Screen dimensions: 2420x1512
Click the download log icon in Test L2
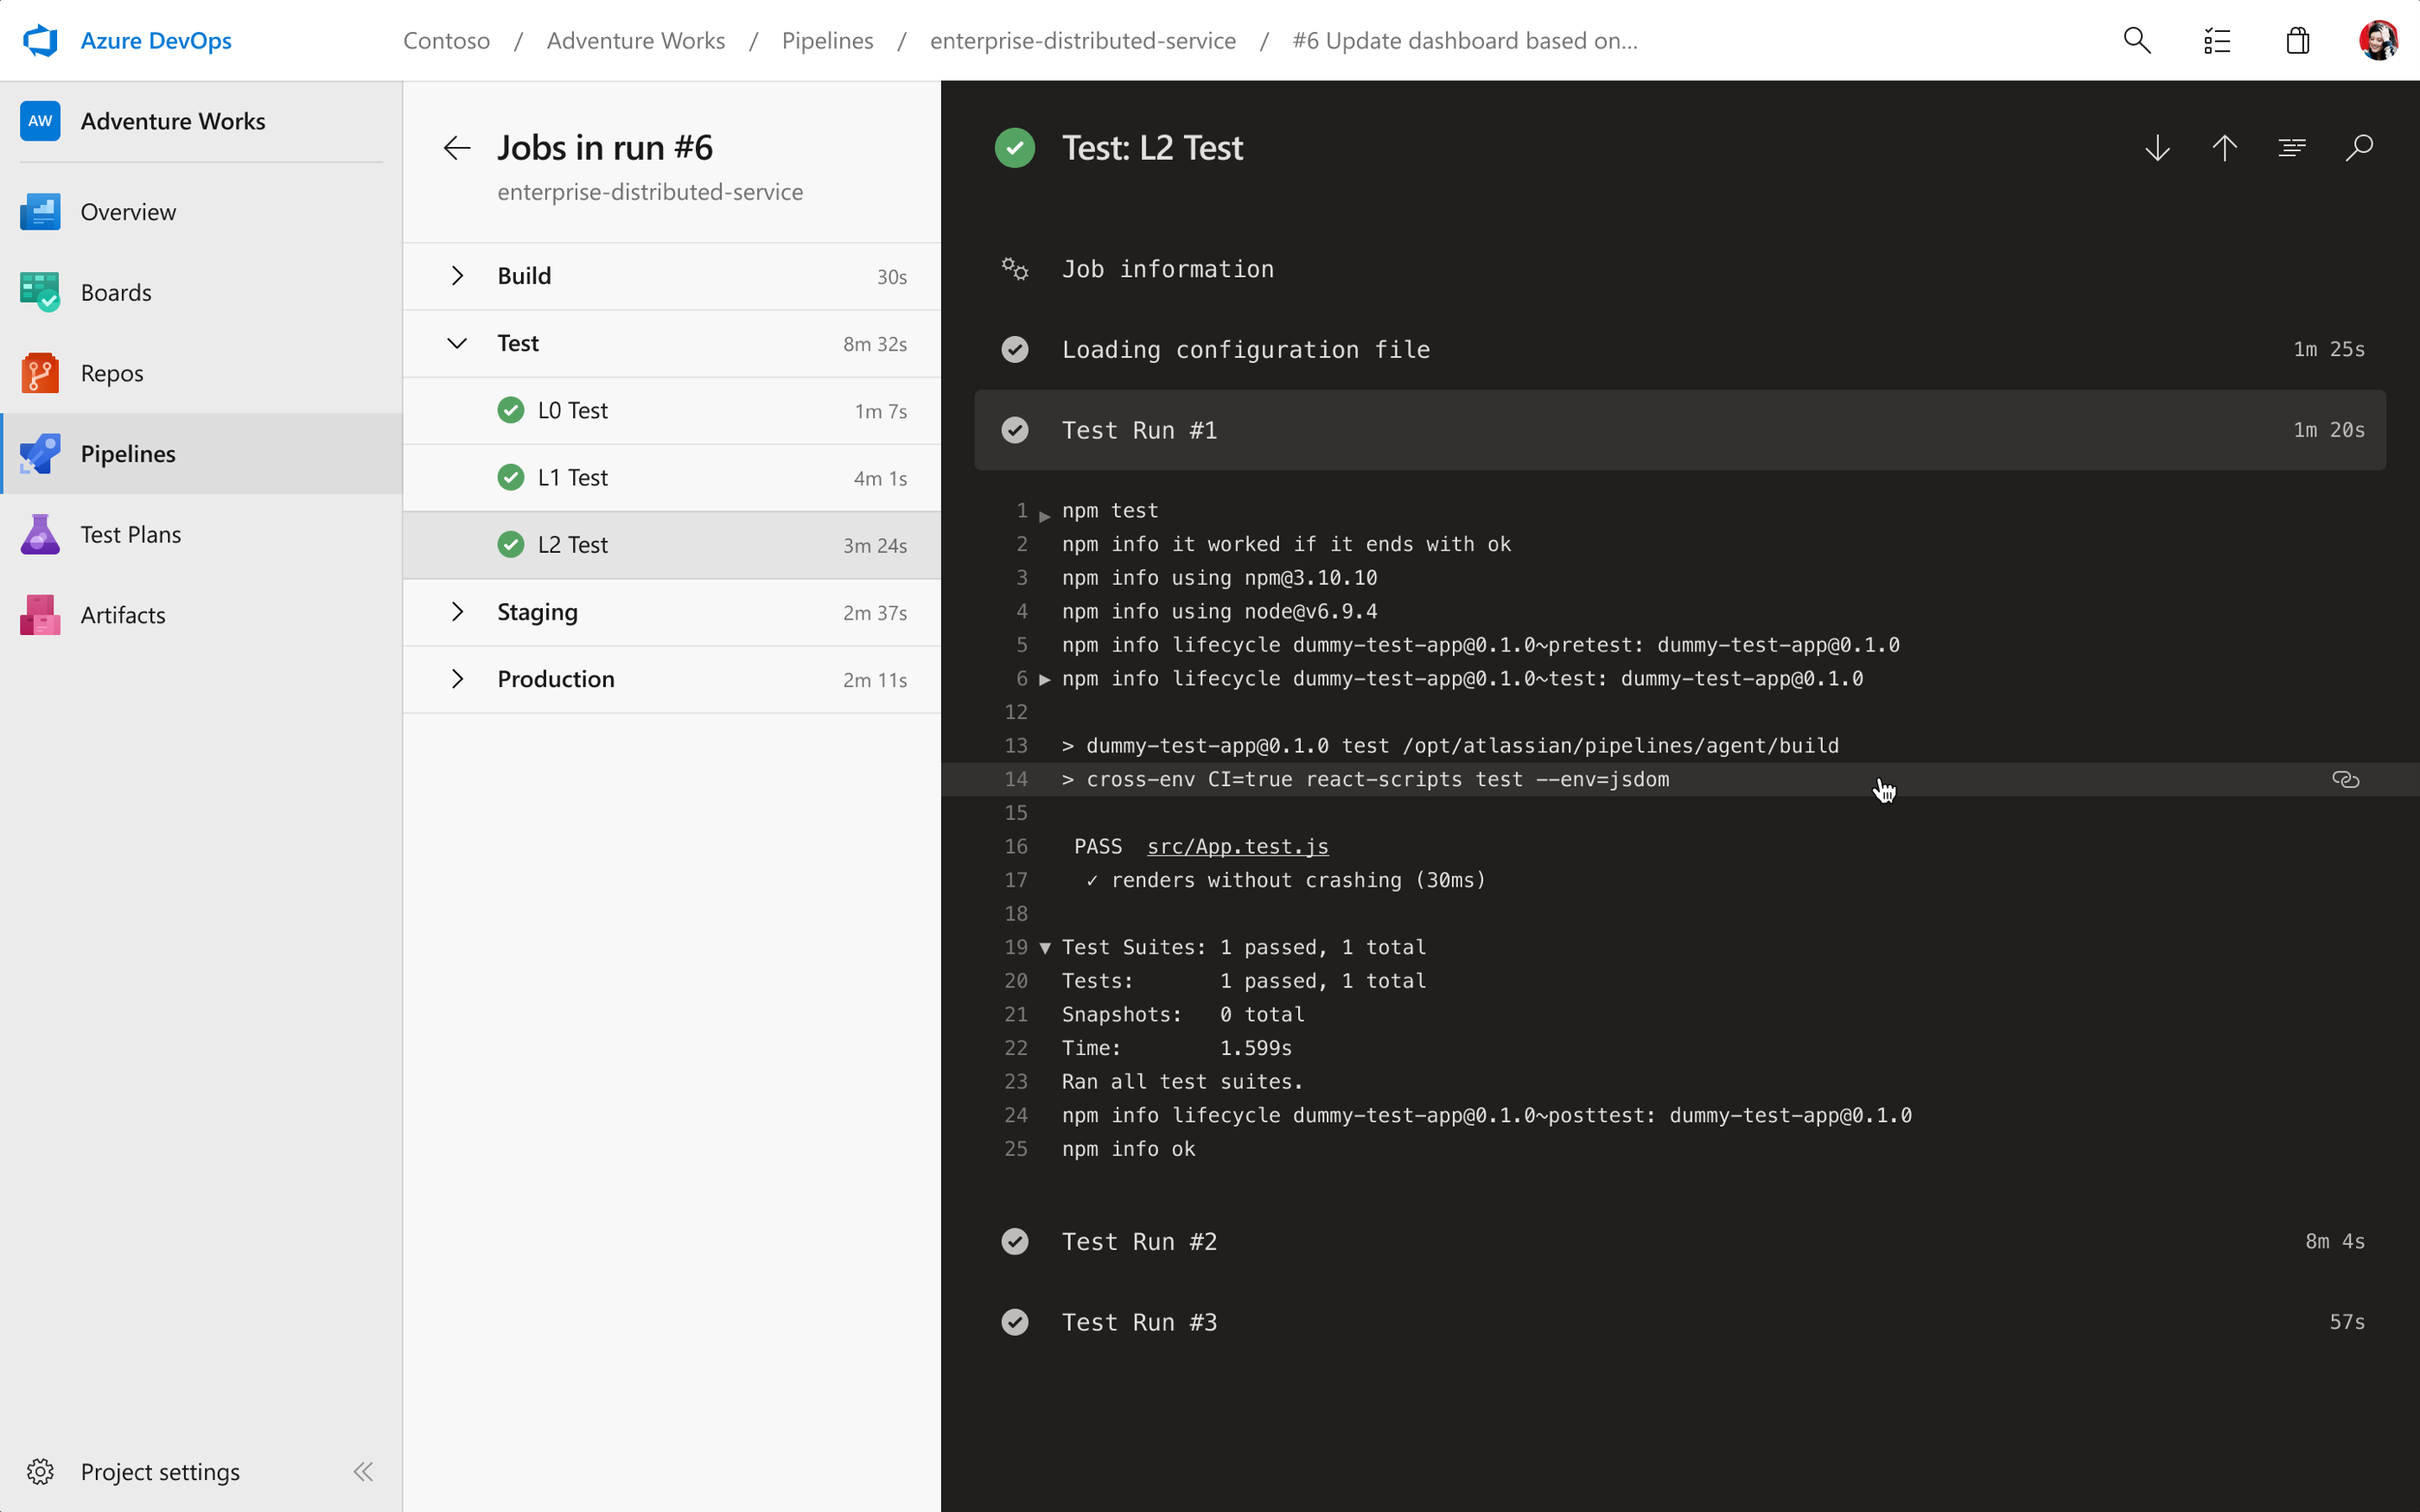(2157, 148)
